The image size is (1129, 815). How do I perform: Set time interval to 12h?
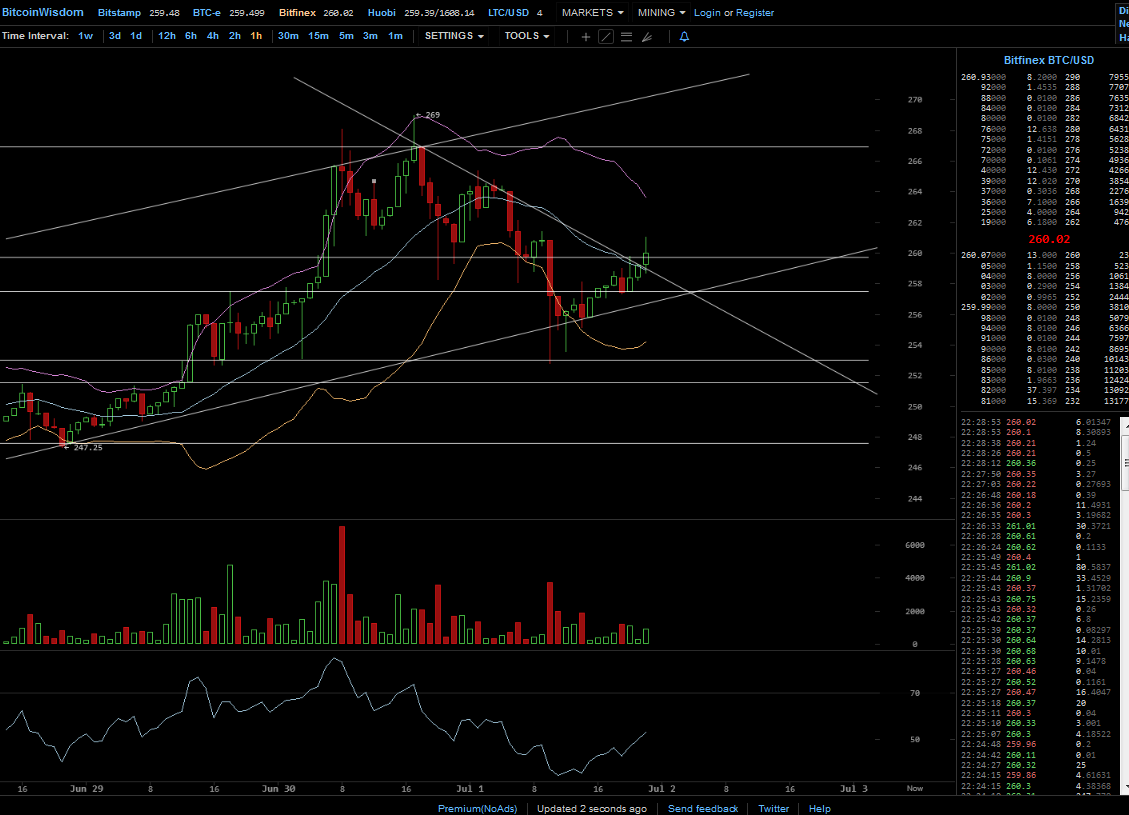click(167, 36)
